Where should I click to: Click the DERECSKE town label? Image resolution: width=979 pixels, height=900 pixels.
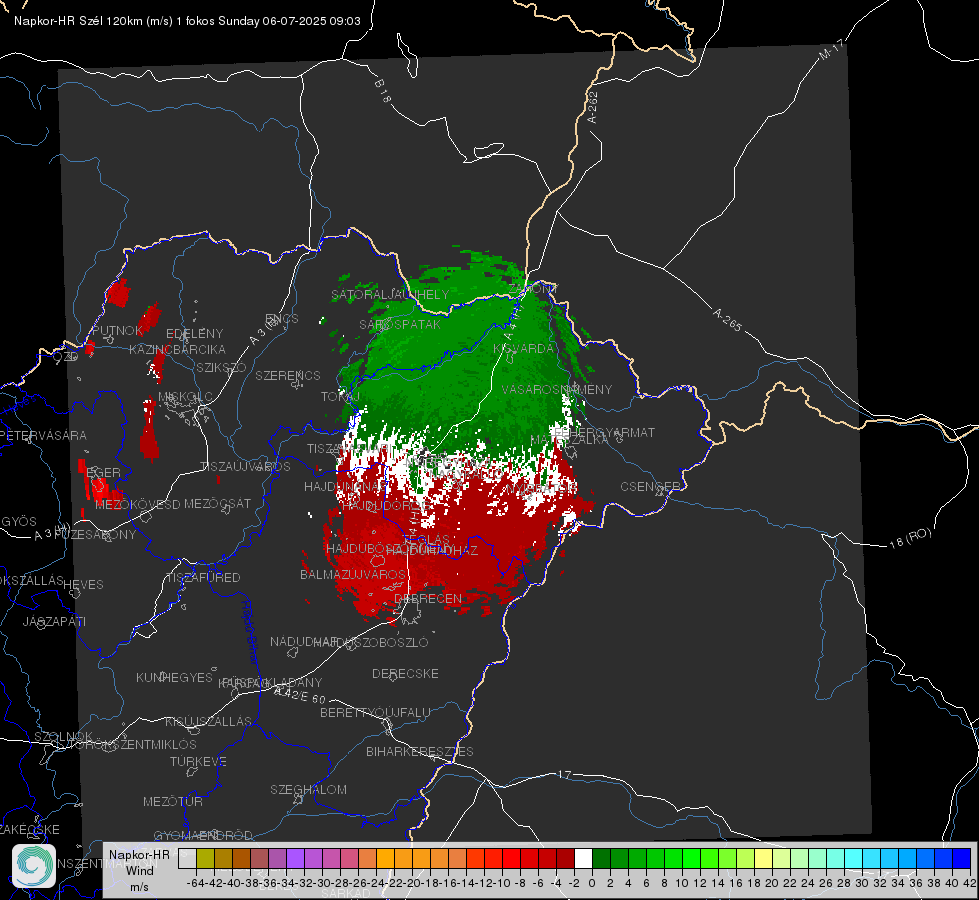(405, 674)
